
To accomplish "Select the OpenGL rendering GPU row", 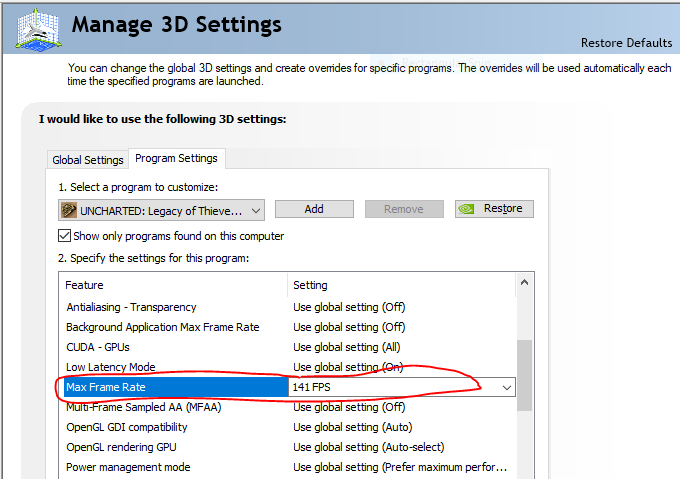I will pyautogui.click(x=120, y=447).
